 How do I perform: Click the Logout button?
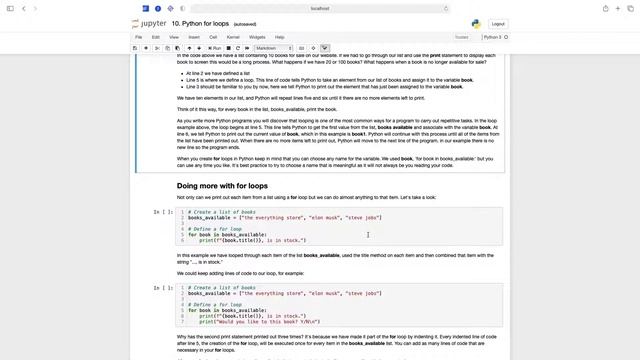498,24
